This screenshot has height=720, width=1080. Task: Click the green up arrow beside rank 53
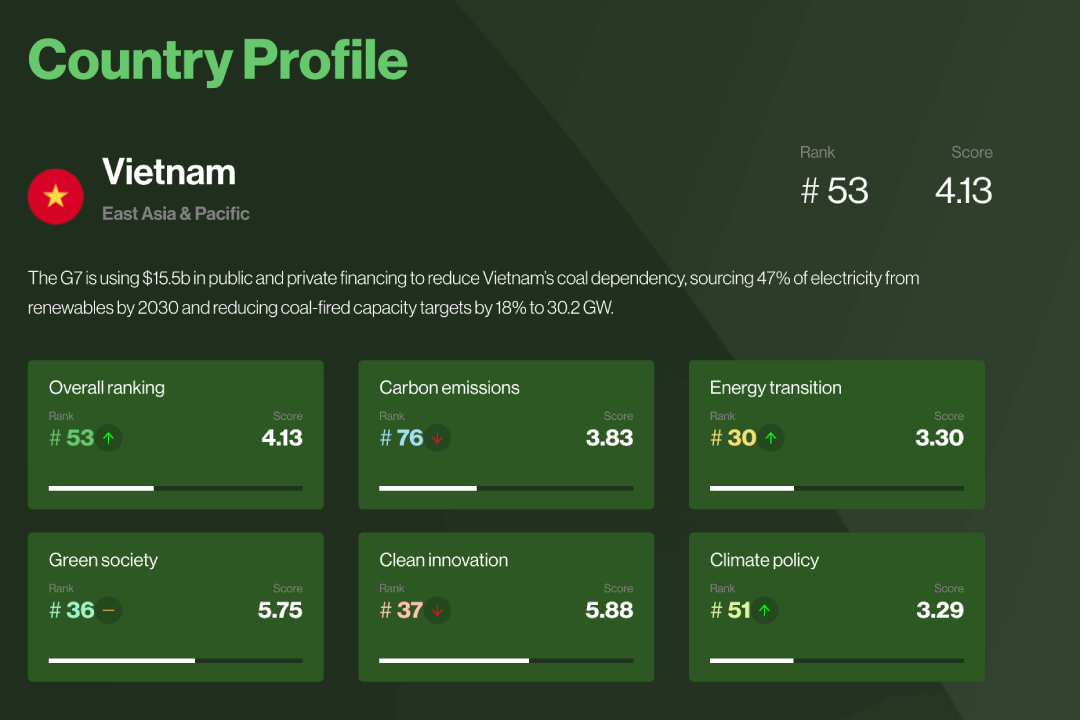click(109, 438)
